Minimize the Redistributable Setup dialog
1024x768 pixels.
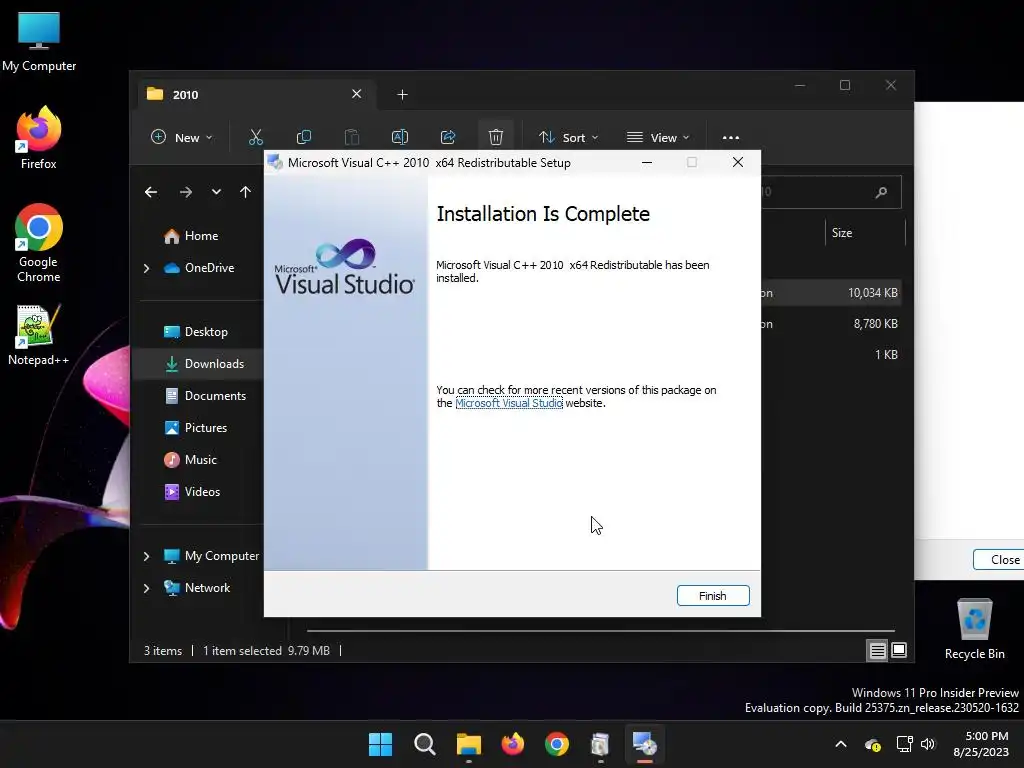pos(647,163)
